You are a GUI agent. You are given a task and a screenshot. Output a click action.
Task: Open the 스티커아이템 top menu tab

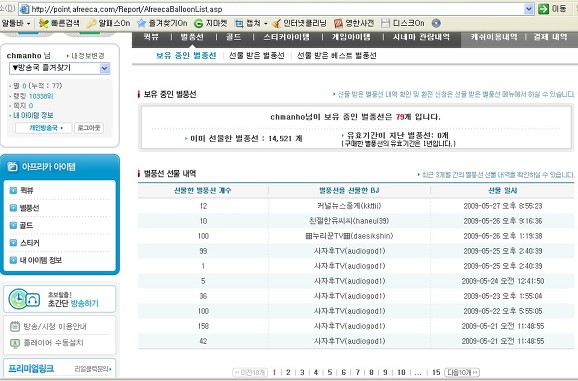pos(286,37)
